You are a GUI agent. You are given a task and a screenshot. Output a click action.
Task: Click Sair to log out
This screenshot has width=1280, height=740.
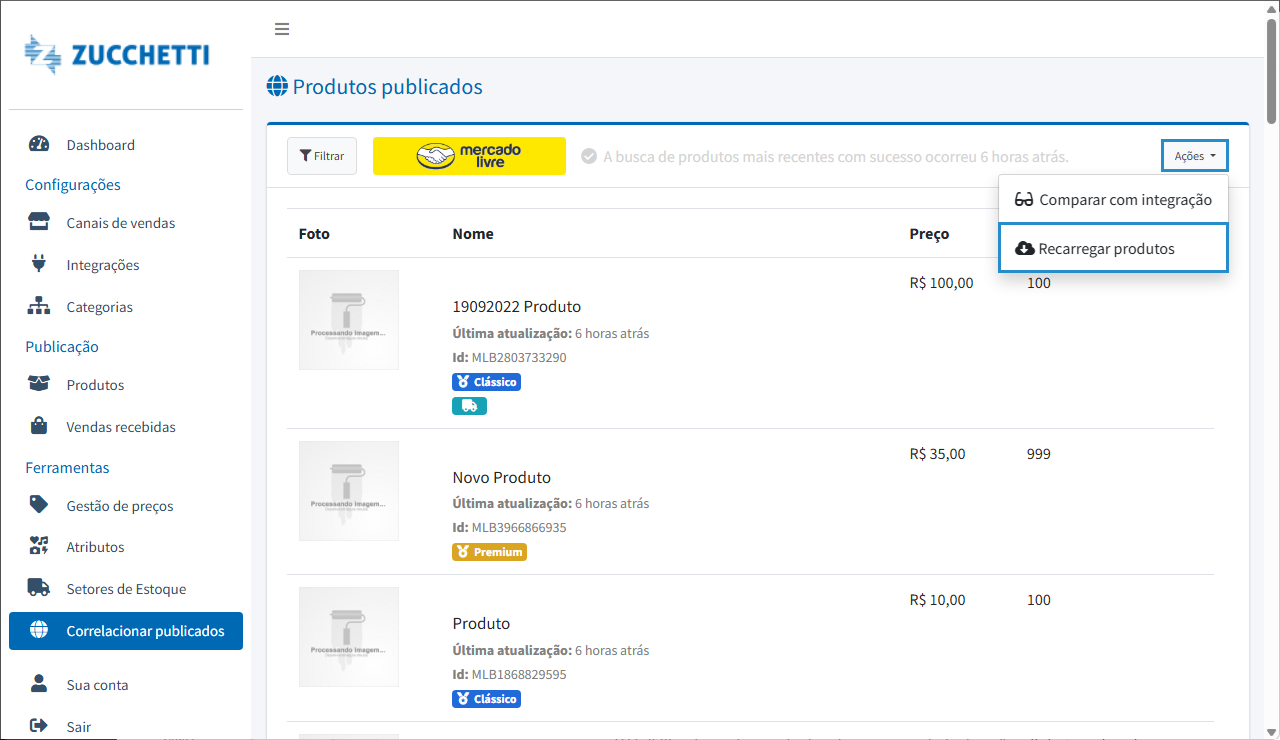(79, 726)
